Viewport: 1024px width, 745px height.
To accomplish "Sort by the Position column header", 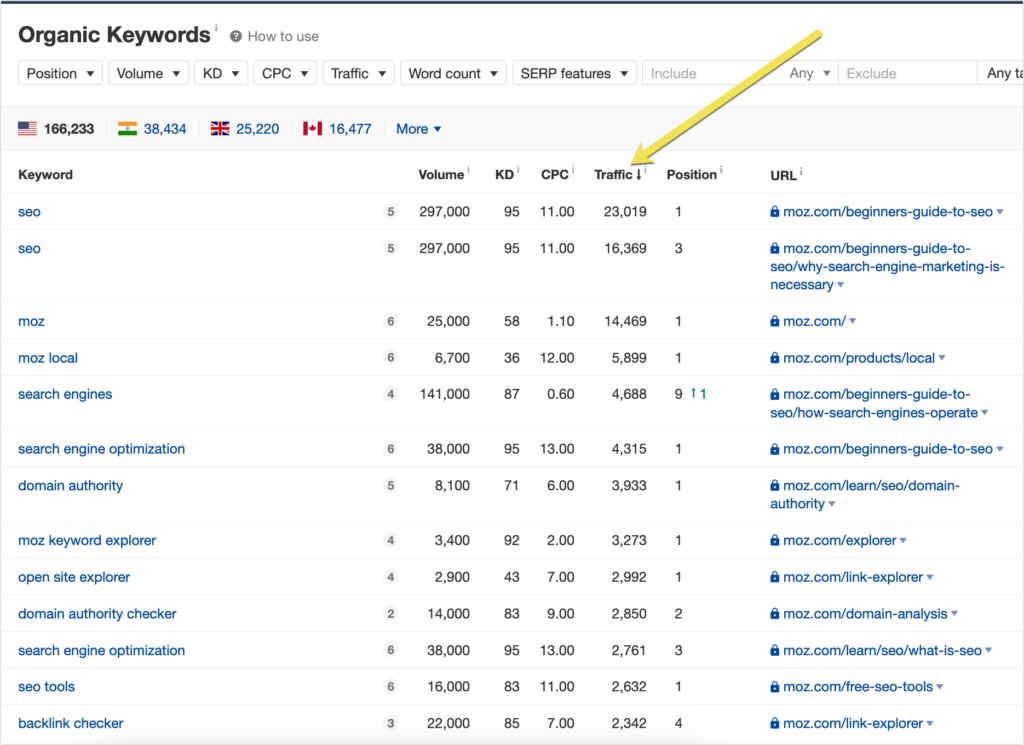I will [x=692, y=175].
